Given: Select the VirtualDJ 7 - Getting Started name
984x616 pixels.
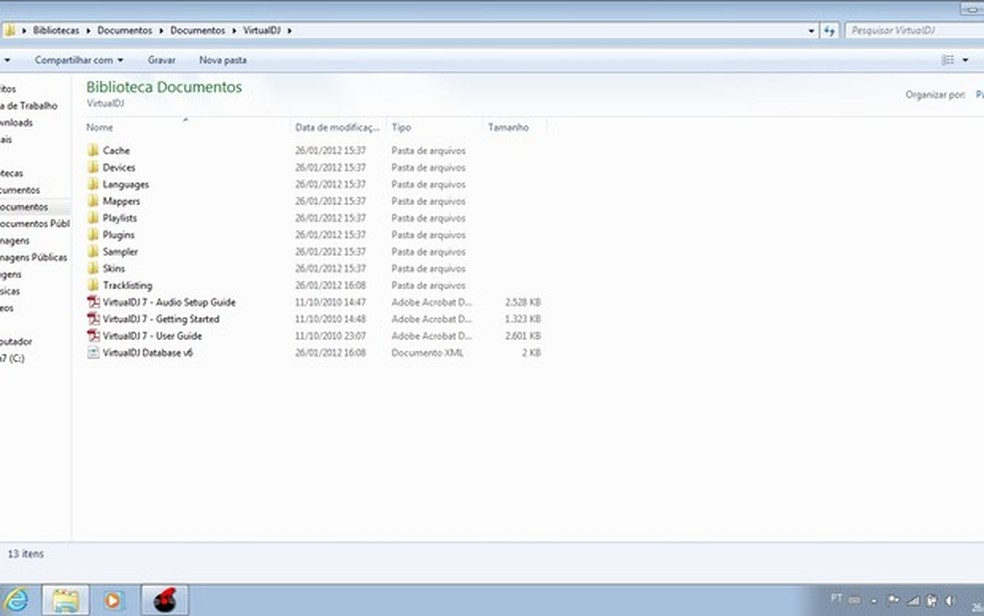Looking at the screenshot, I should (x=161, y=319).
